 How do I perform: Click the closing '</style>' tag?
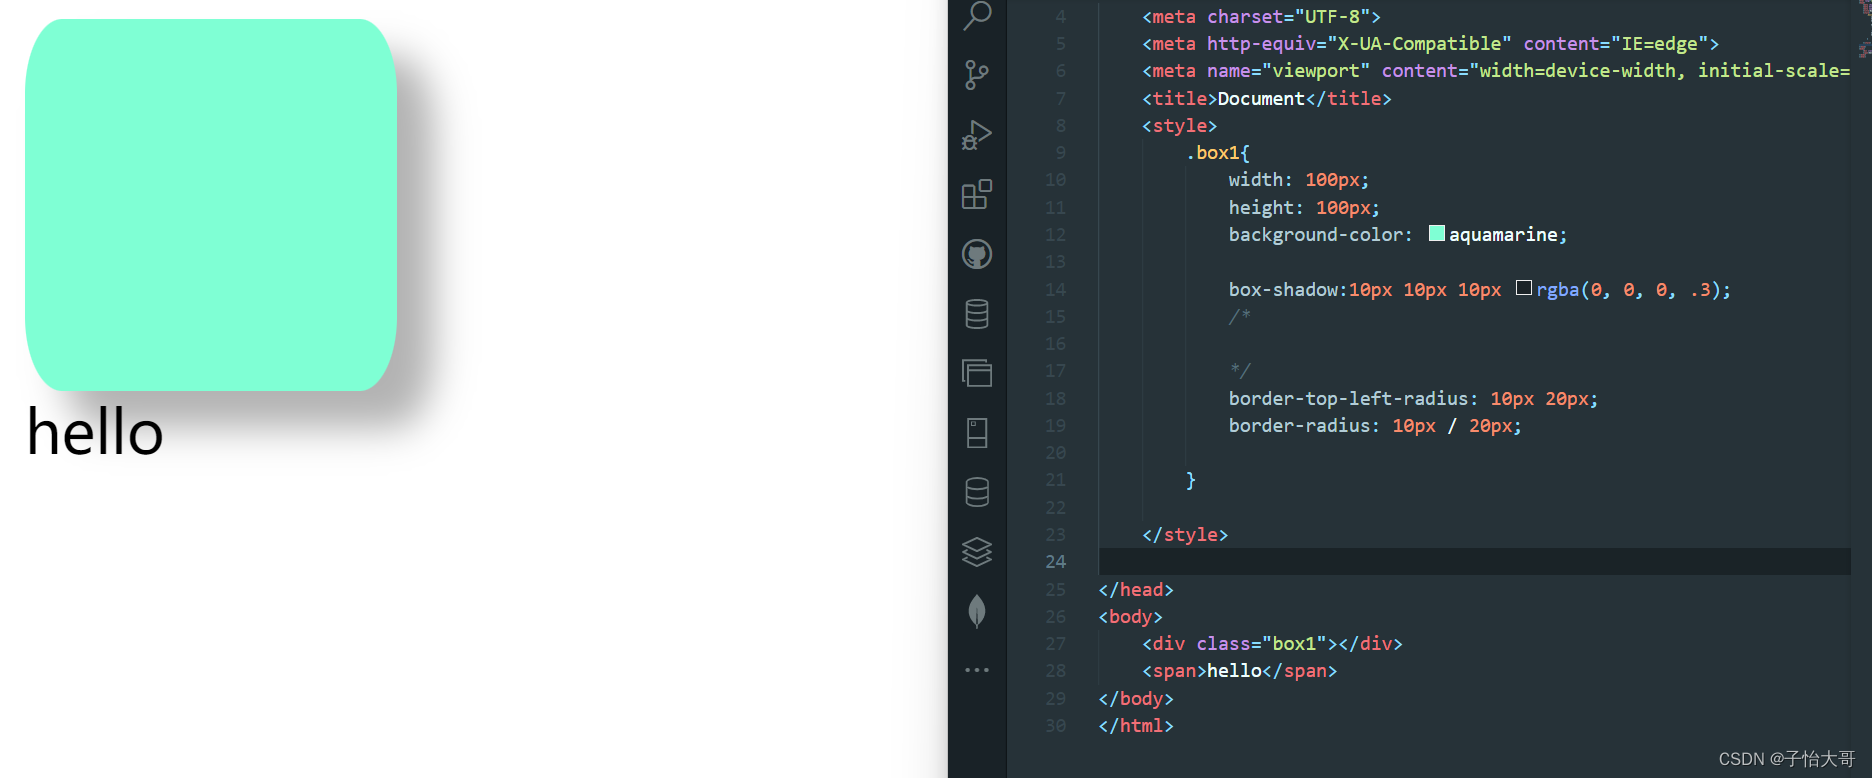[1185, 535]
